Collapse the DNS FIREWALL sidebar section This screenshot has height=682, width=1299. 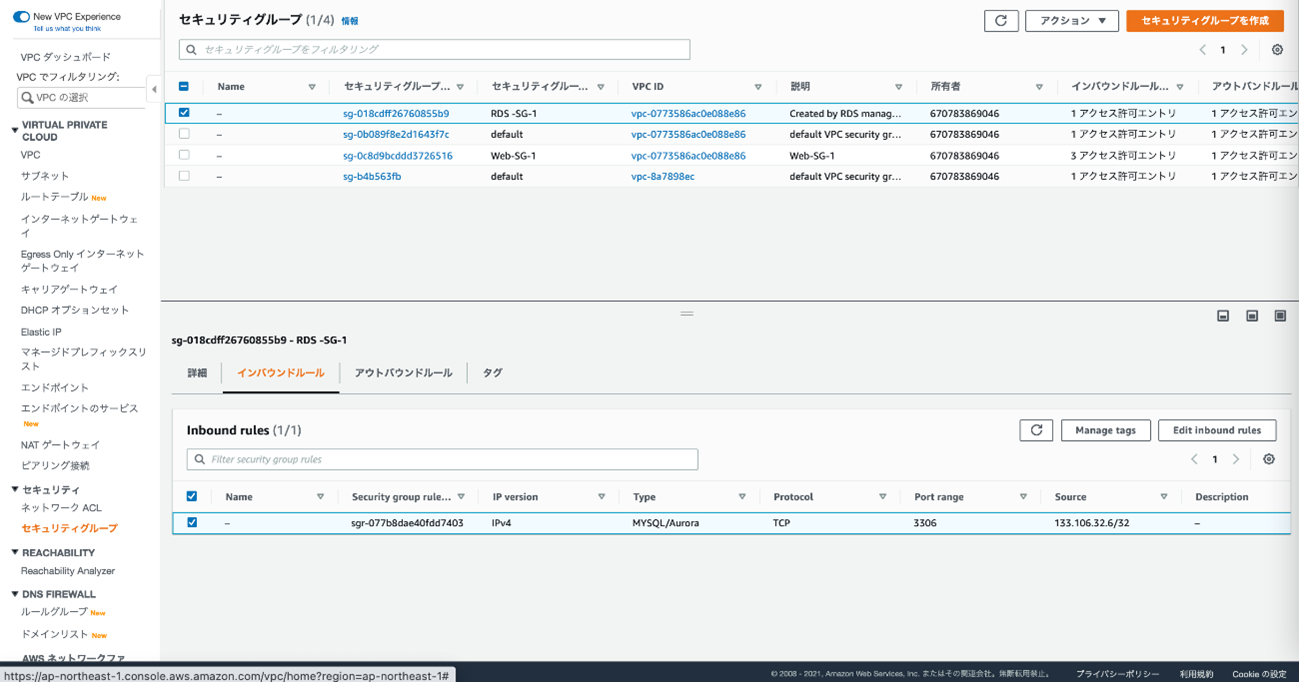(15, 594)
